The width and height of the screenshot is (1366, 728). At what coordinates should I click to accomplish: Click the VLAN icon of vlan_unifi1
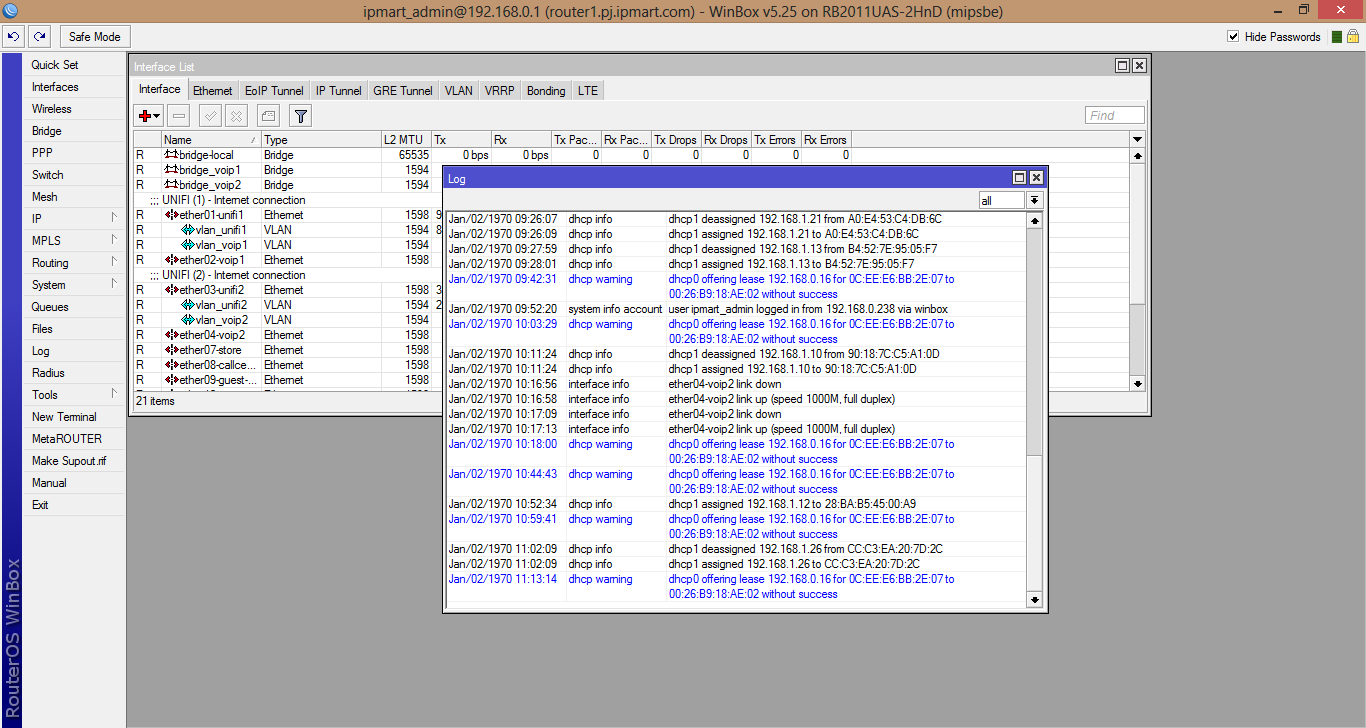click(x=187, y=230)
